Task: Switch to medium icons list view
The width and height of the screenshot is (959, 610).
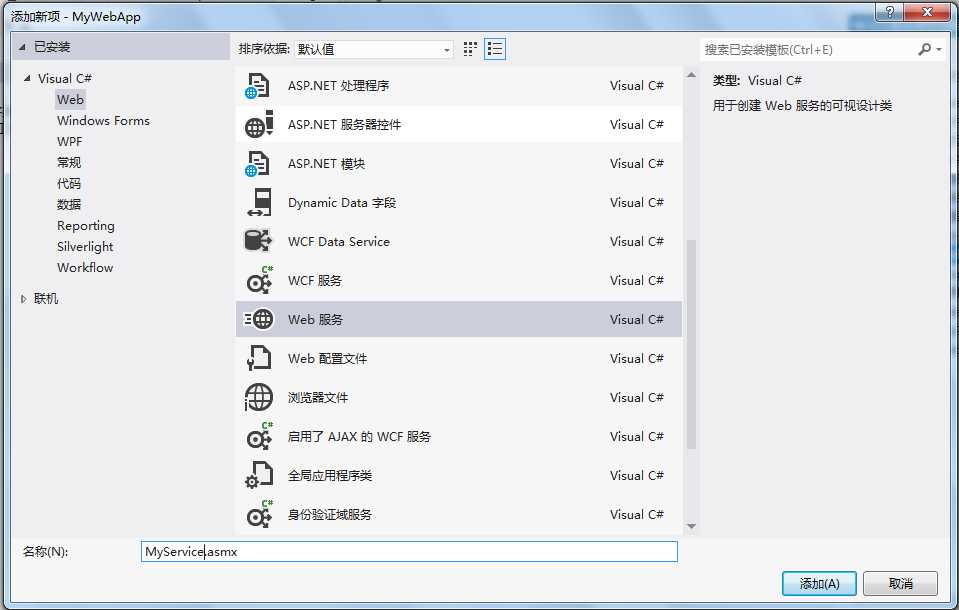Action: tap(495, 49)
